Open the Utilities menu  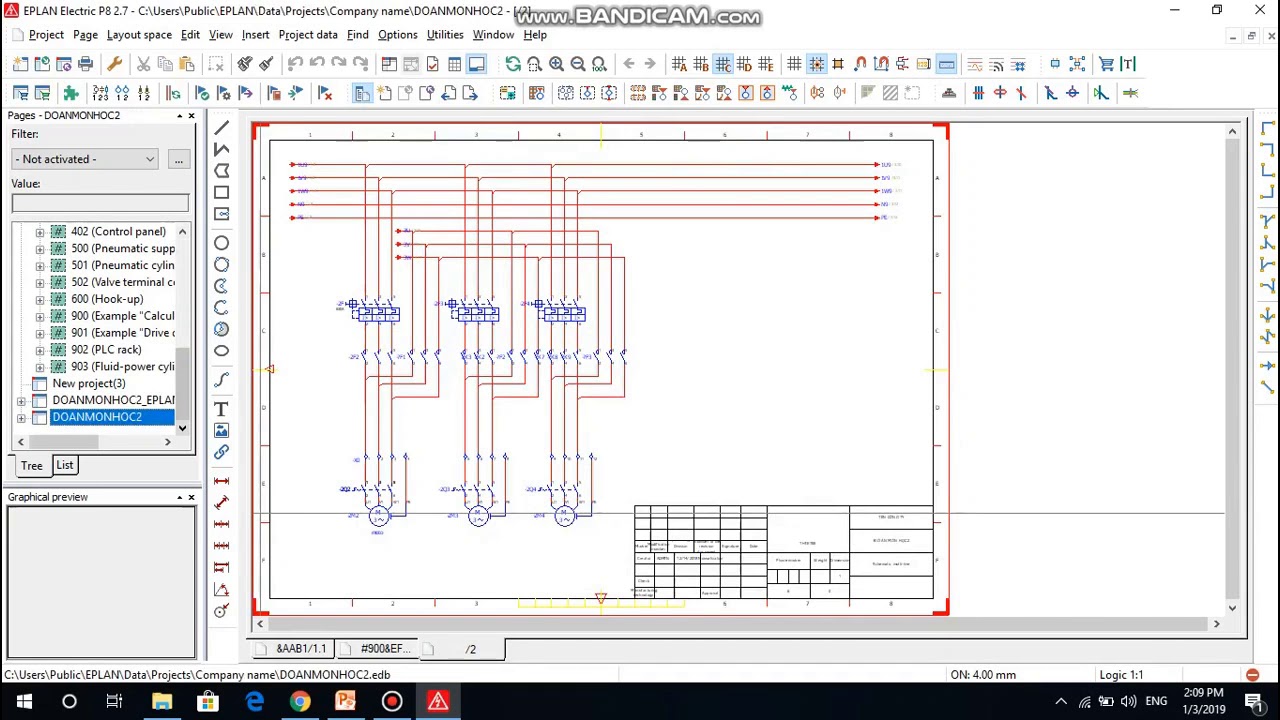point(445,35)
